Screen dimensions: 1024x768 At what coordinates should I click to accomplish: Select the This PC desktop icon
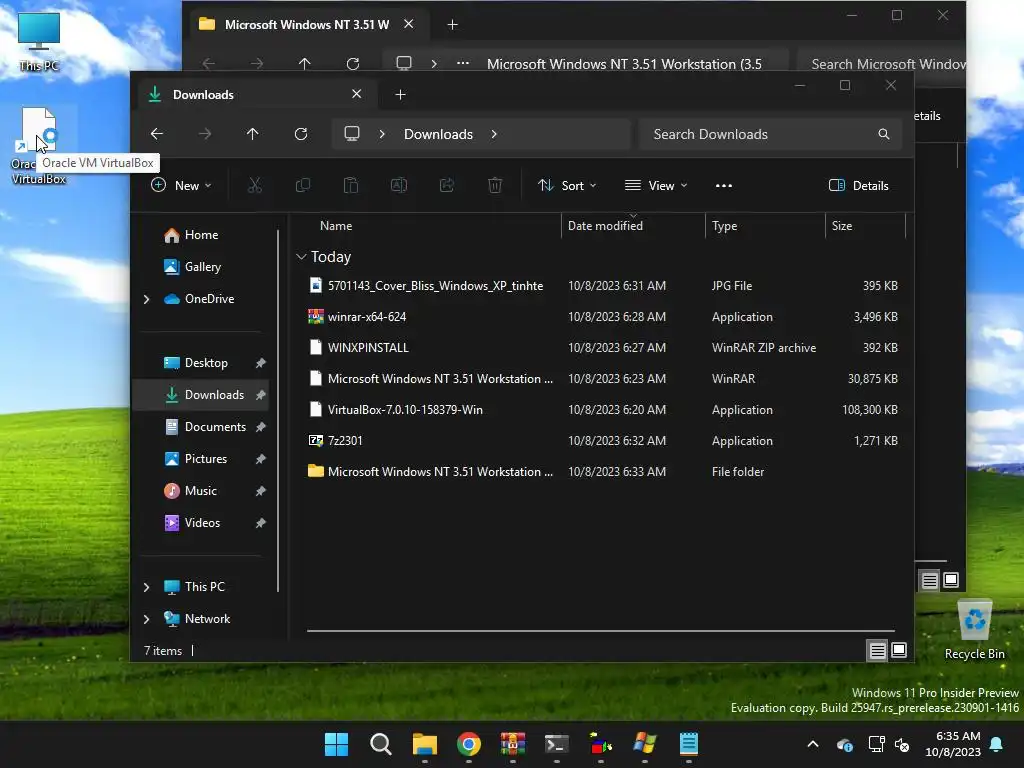click(x=39, y=41)
